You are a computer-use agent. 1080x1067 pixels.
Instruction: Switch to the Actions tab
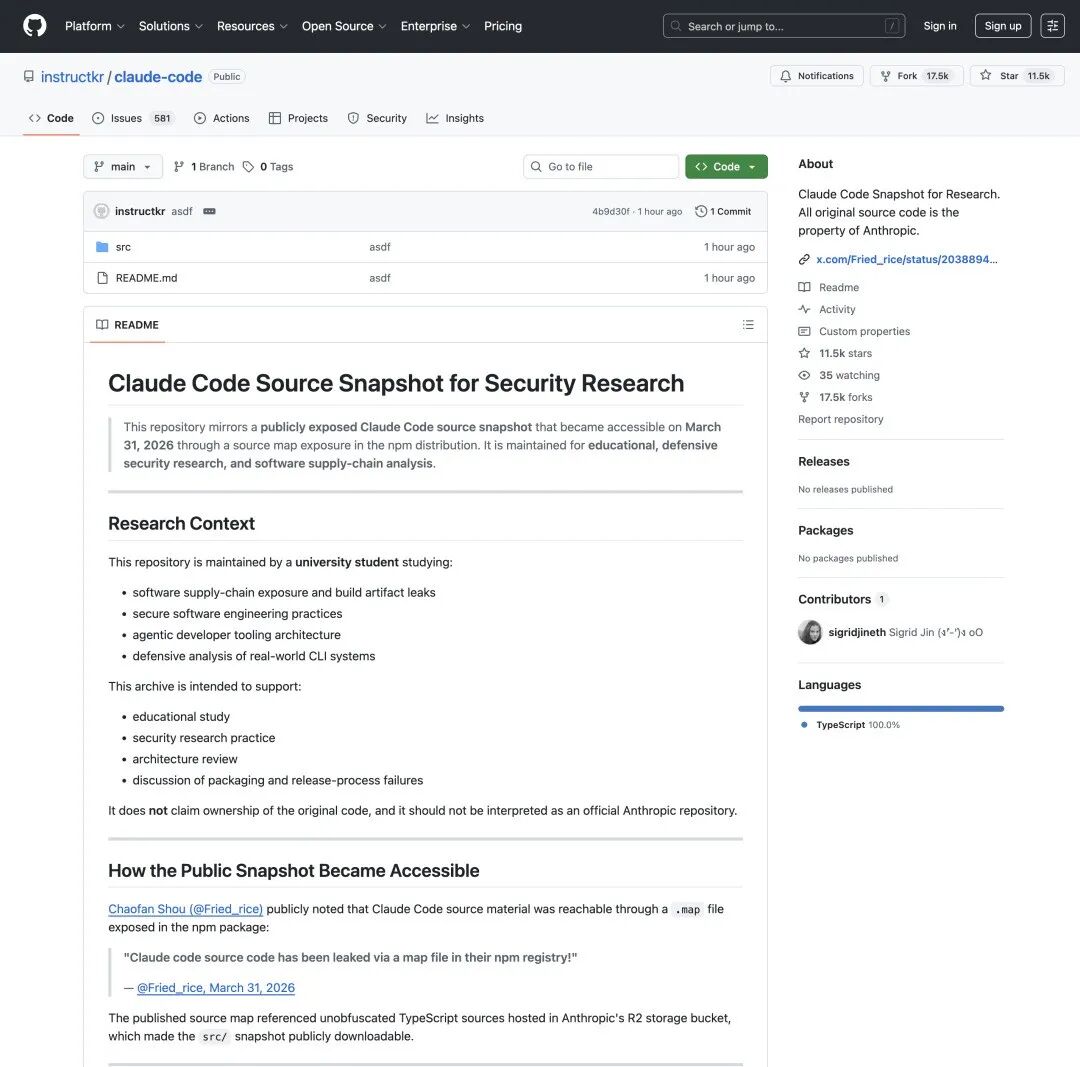[x=222, y=118]
